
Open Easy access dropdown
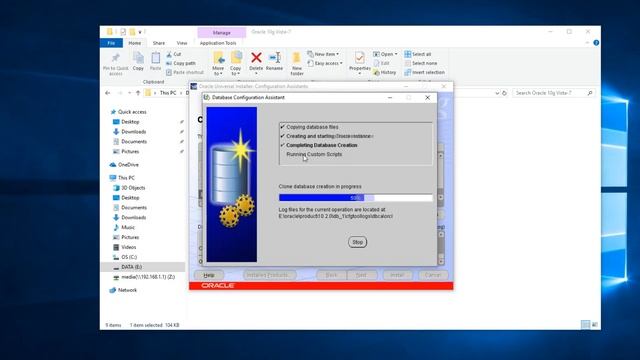pyautogui.click(x=325, y=63)
